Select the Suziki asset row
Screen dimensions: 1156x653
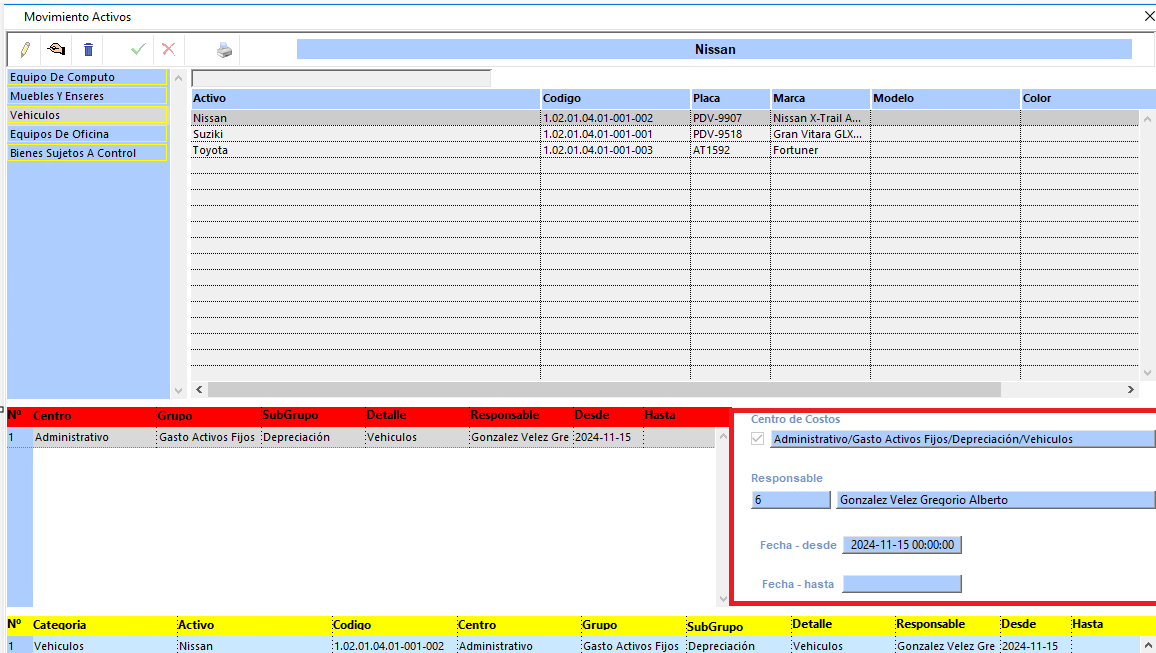point(364,134)
